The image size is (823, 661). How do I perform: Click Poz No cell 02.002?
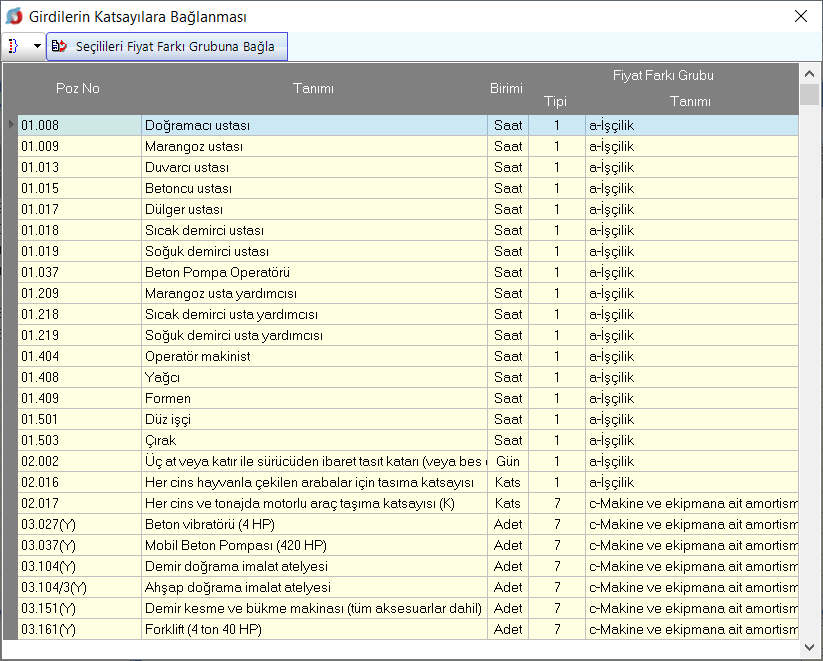click(x=79, y=461)
